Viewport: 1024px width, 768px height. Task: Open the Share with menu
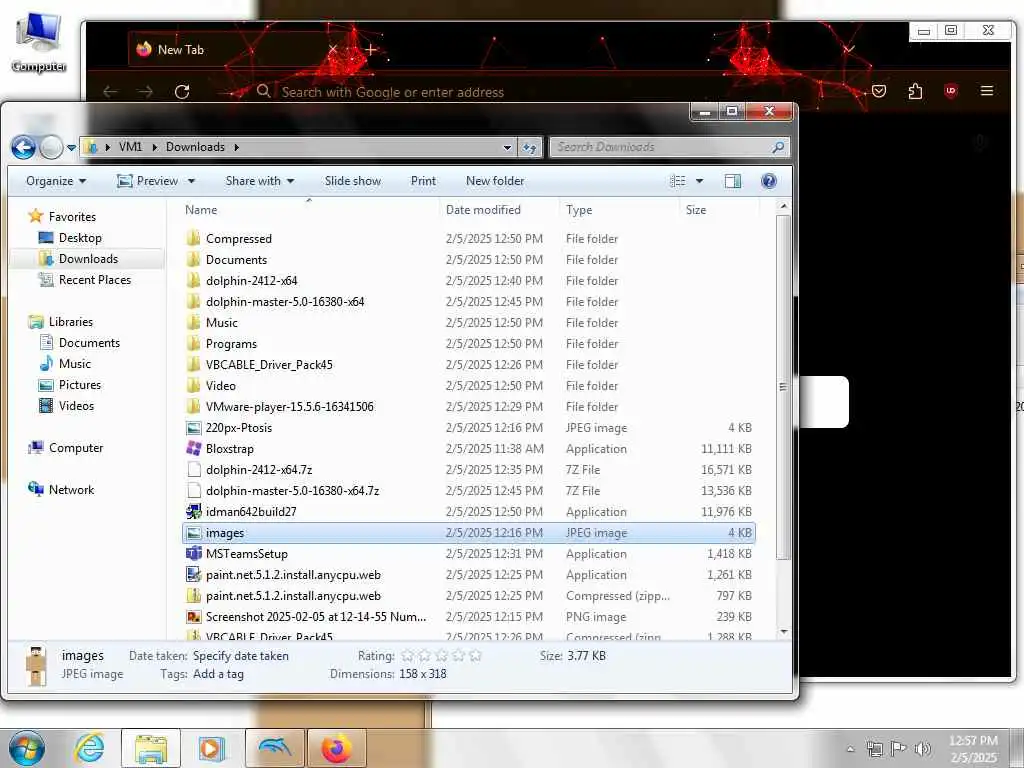[259, 181]
